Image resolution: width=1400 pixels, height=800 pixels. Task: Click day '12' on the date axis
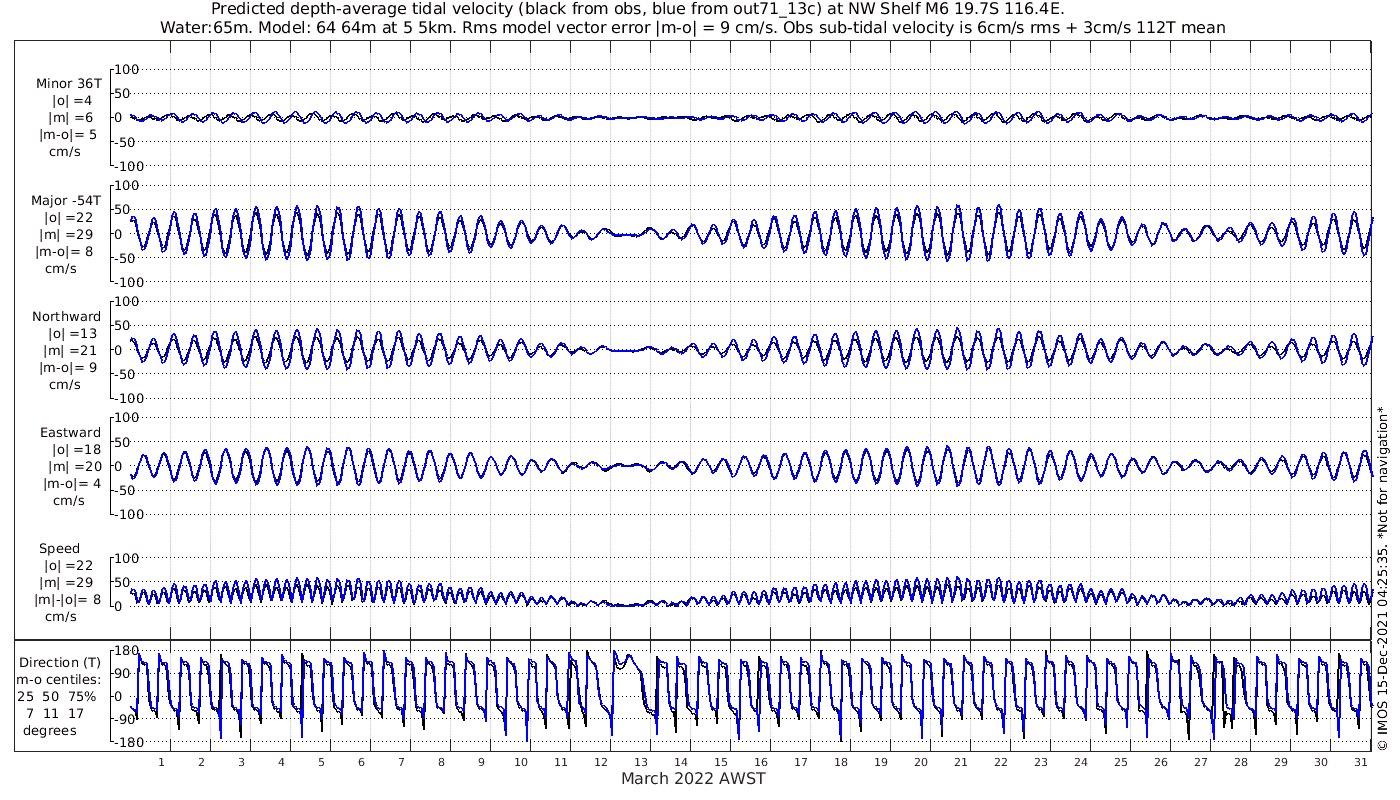click(x=601, y=761)
